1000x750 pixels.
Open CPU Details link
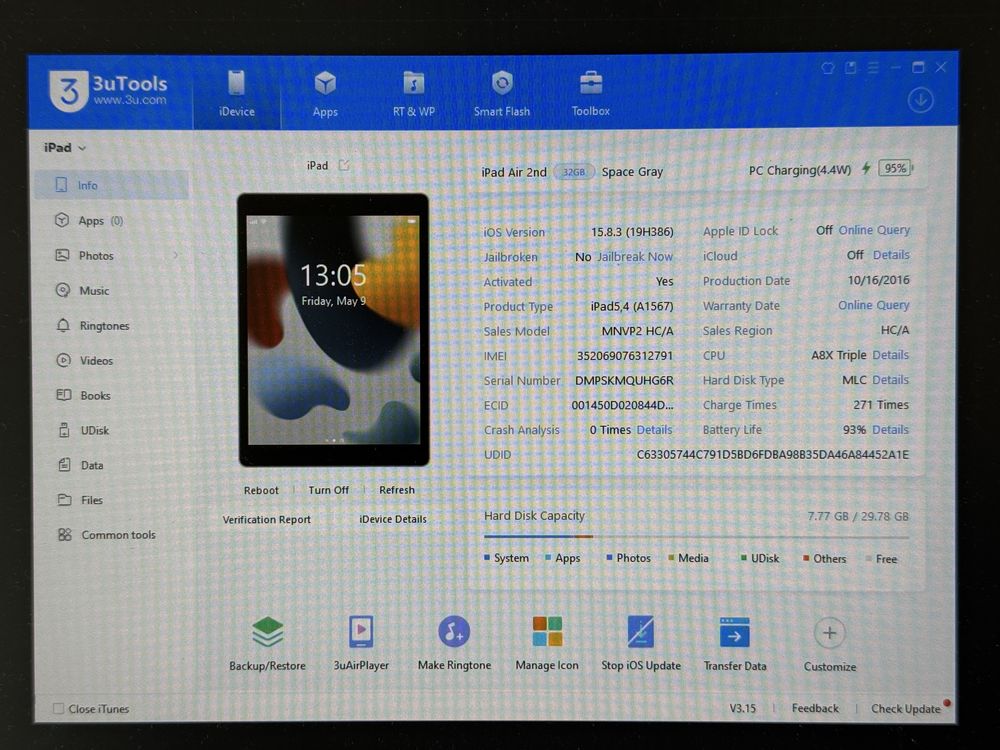[x=890, y=355]
